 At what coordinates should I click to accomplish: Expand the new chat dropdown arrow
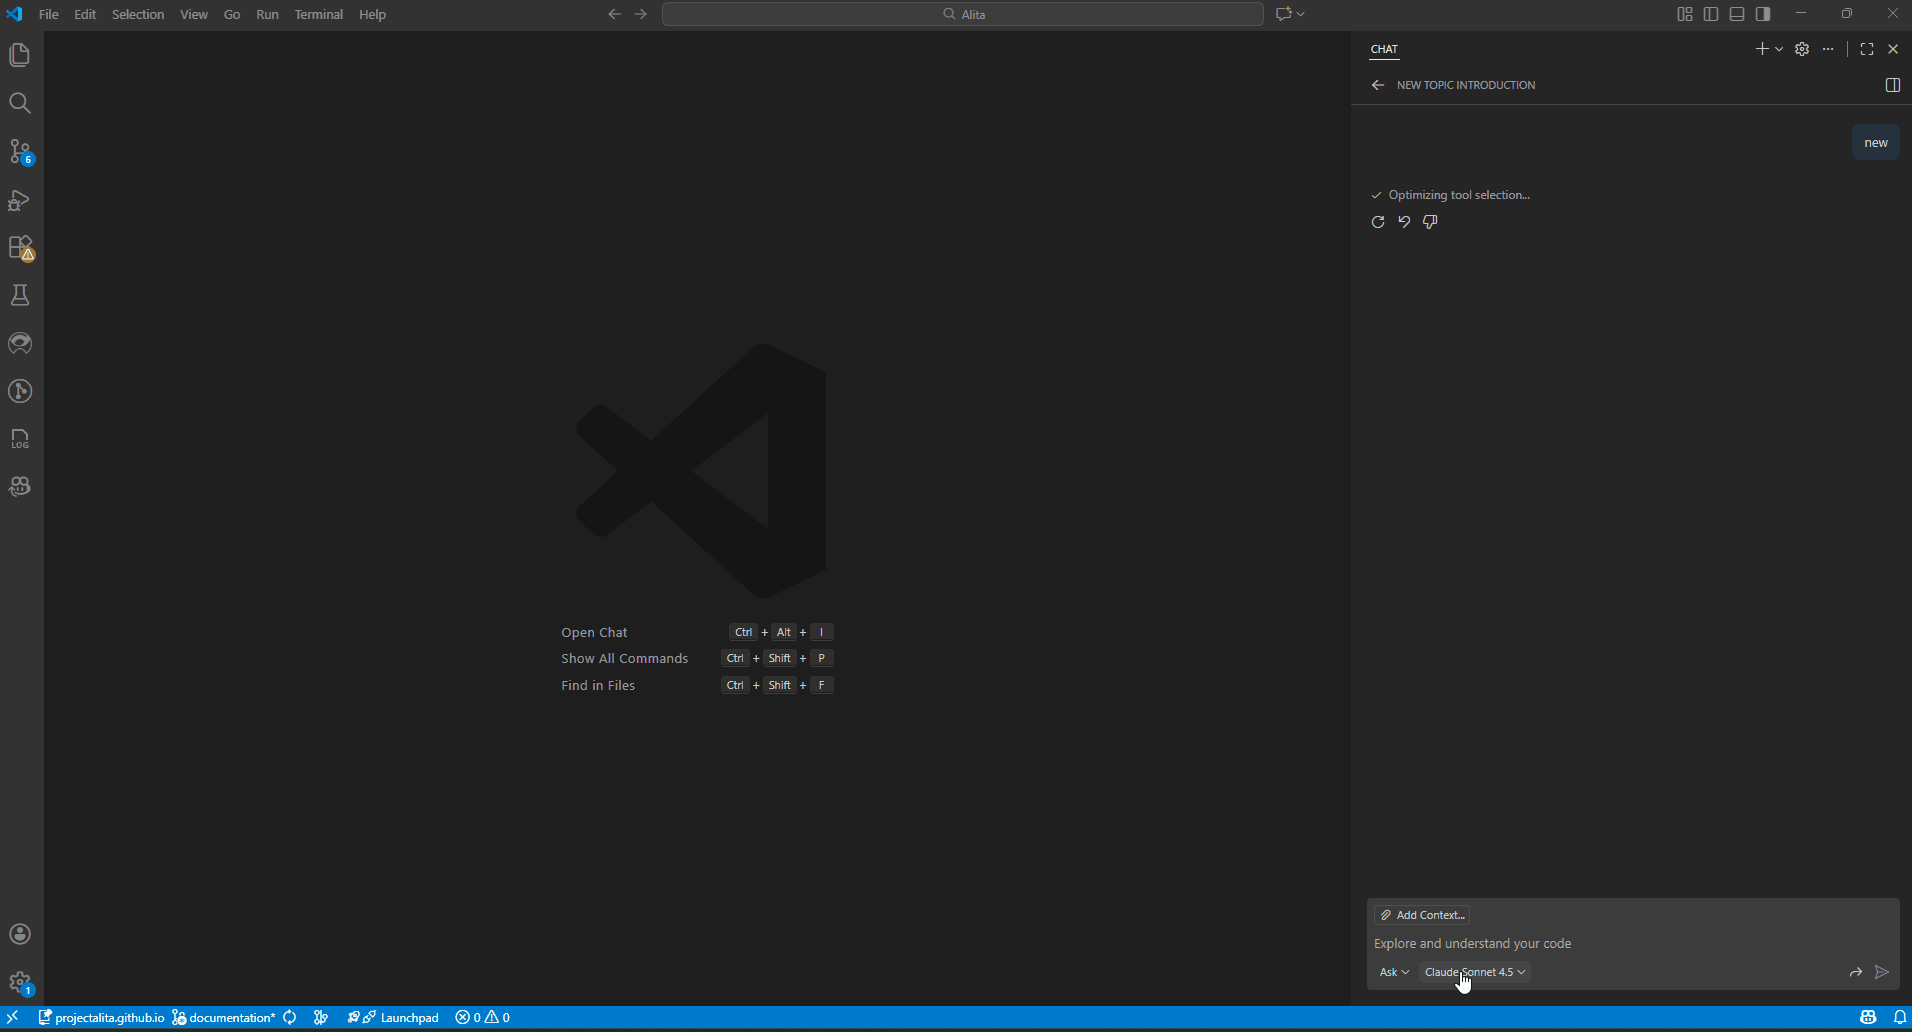pyautogui.click(x=1778, y=48)
